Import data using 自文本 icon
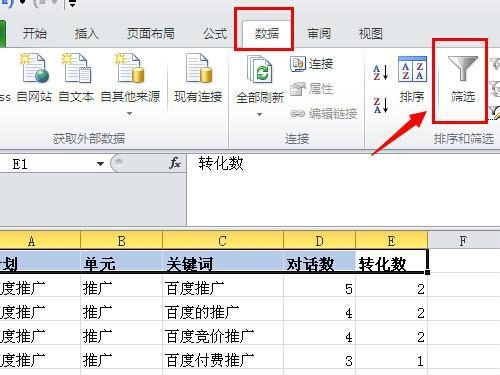The width and height of the screenshot is (500, 375). 76,77
